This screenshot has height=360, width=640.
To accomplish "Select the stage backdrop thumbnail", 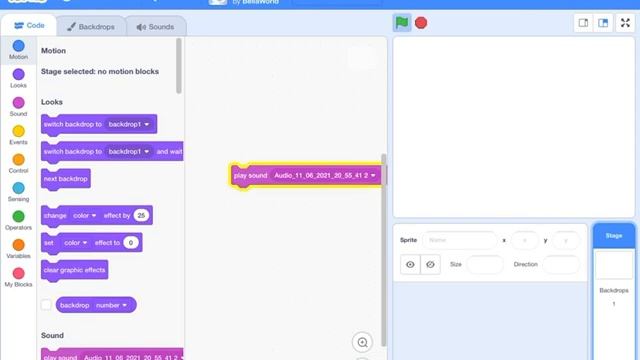I will tap(614, 265).
